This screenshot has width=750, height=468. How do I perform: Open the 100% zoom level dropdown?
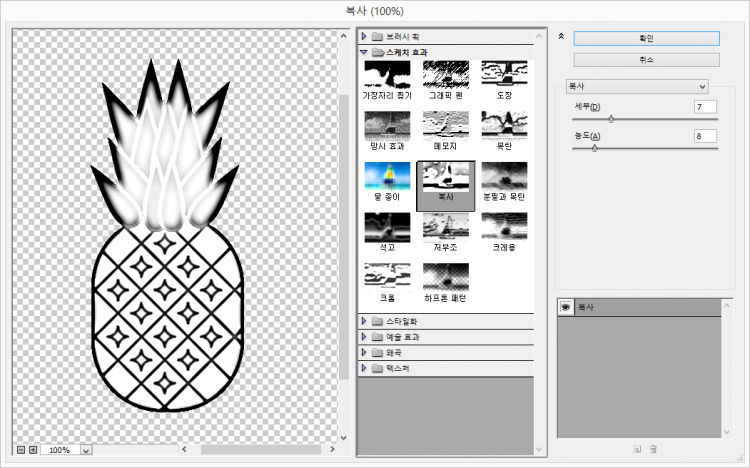point(84,451)
